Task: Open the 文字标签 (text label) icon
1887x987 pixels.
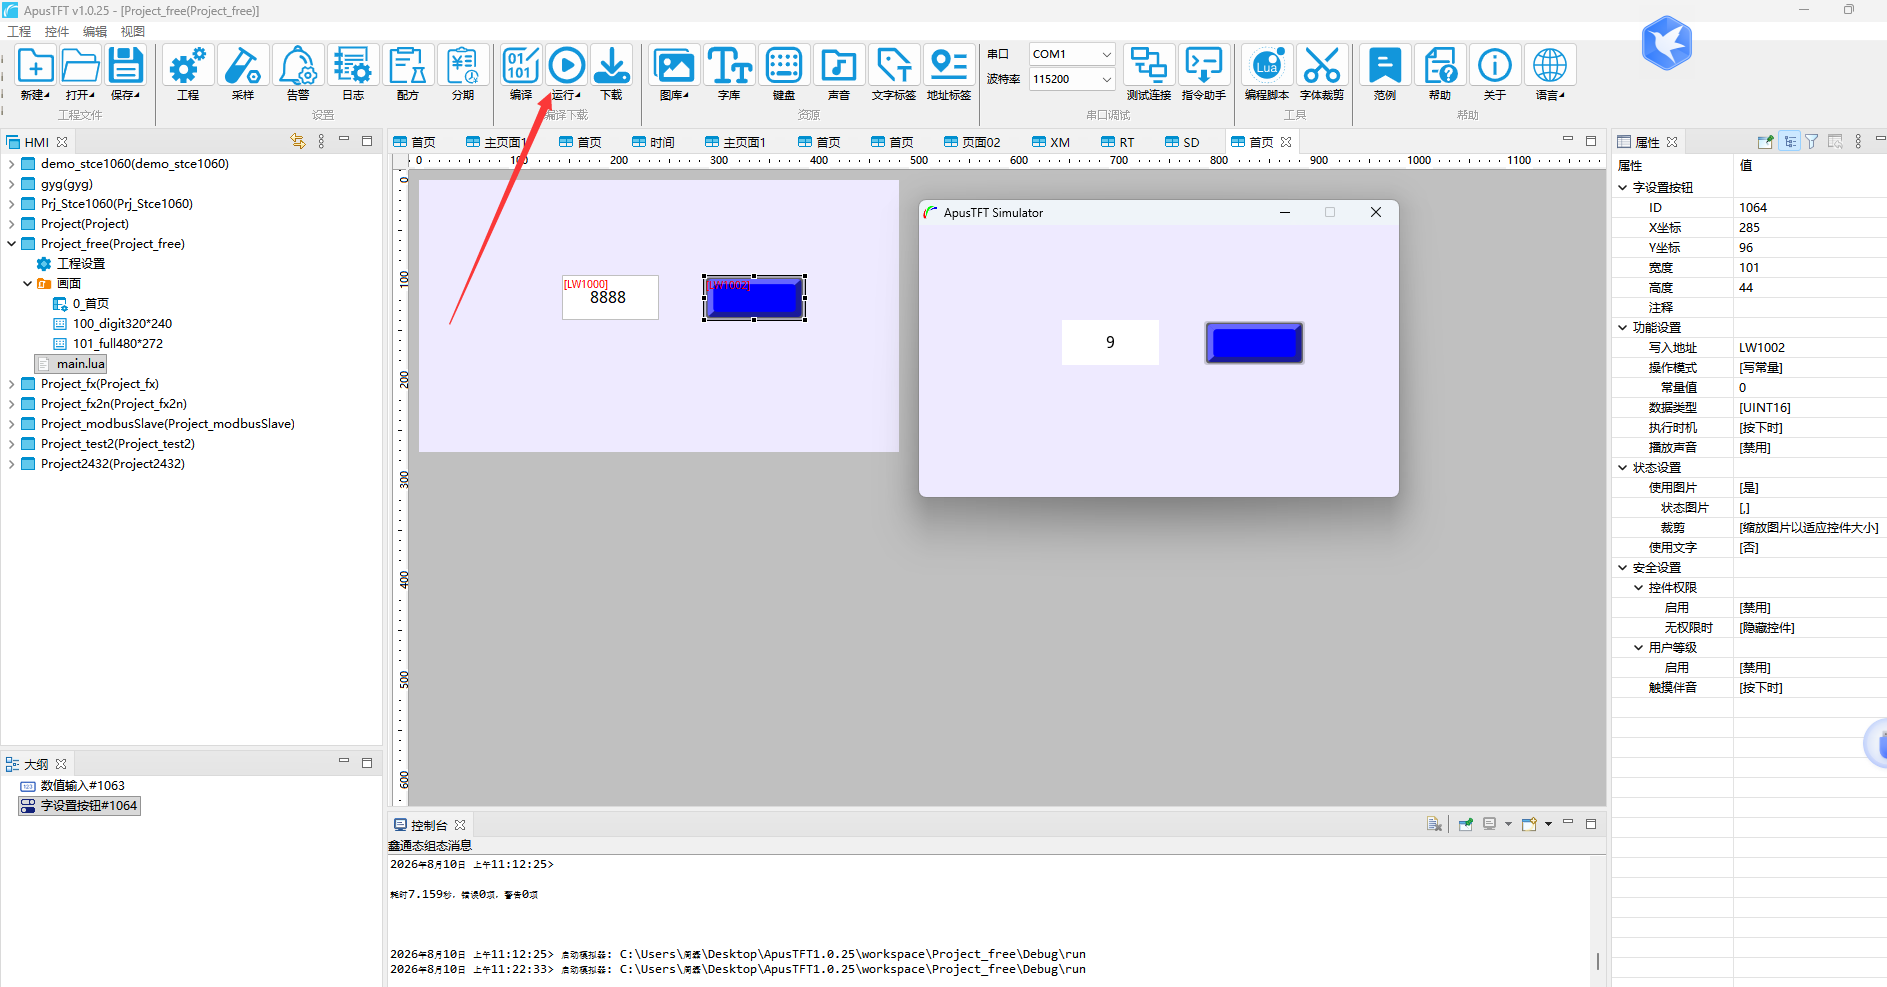Action: (x=894, y=66)
